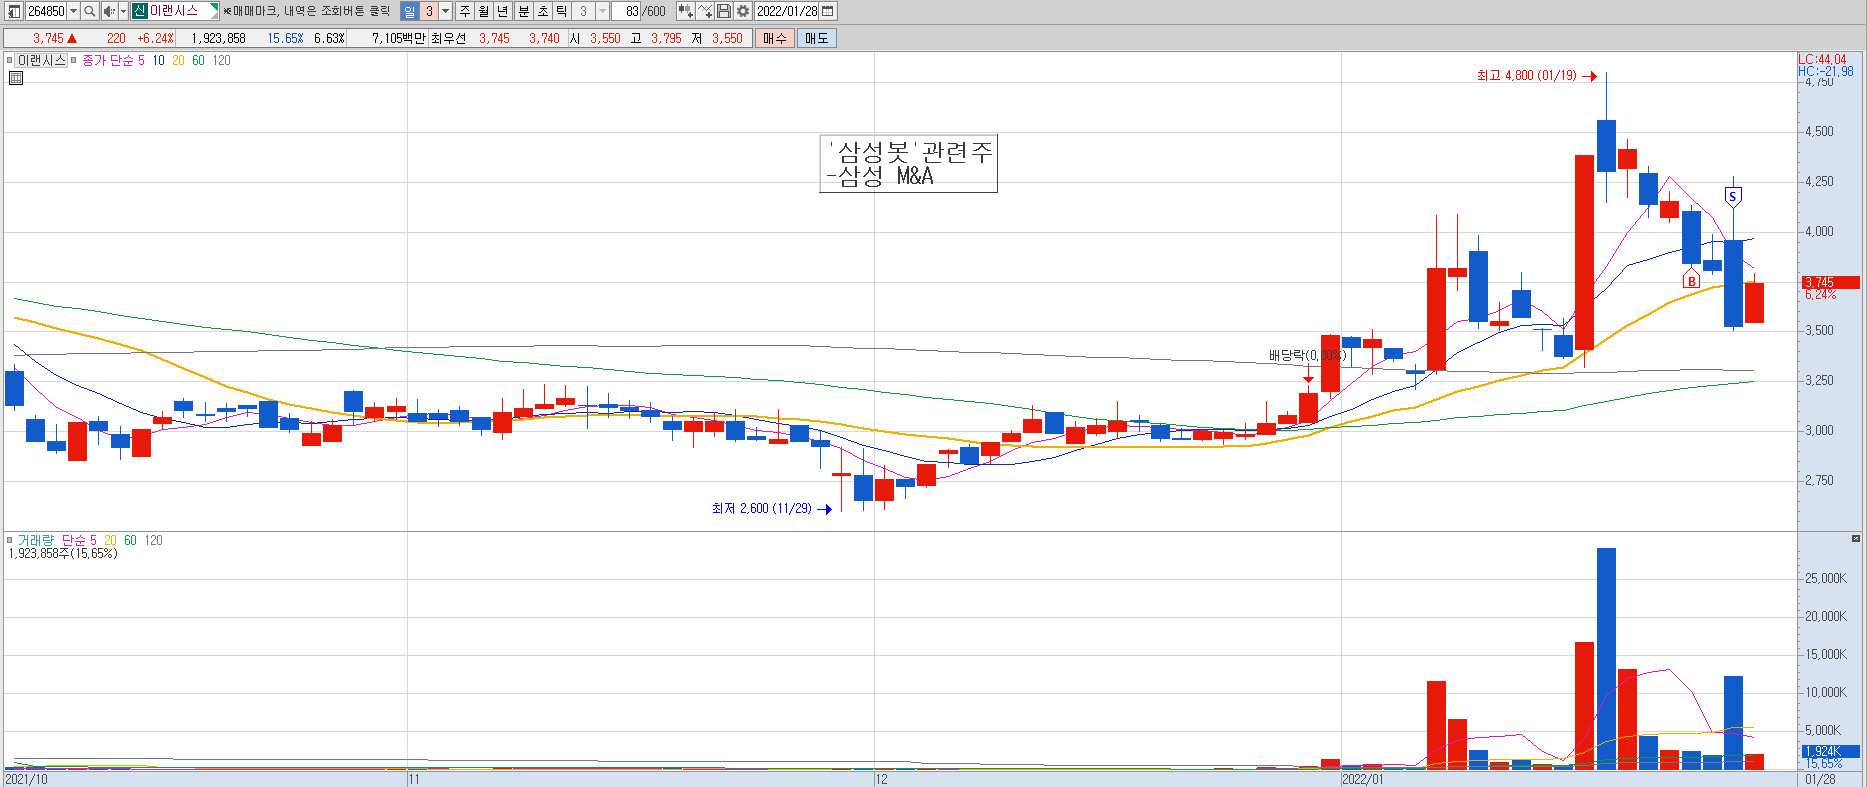Click the add indicator line icon
The width and height of the screenshot is (1867, 787).
click(705, 11)
